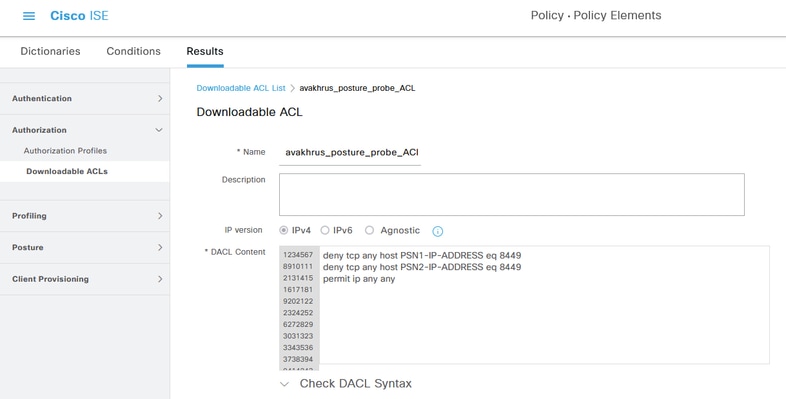Image resolution: width=786 pixels, height=399 pixels.
Task: Click the Name input field
Action: coord(350,152)
